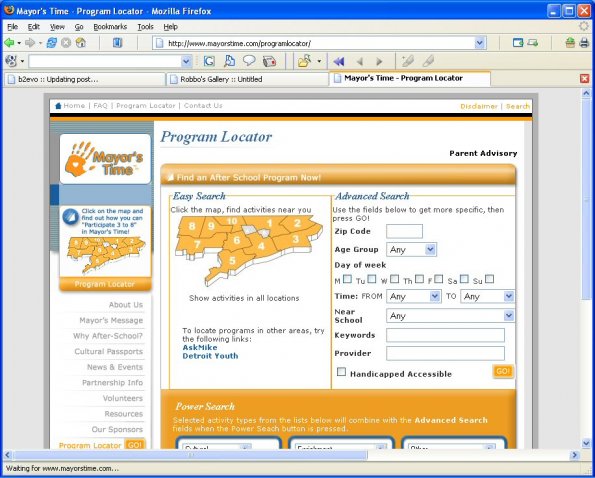
Task: Open the Edit menu
Action: (x=33, y=27)
